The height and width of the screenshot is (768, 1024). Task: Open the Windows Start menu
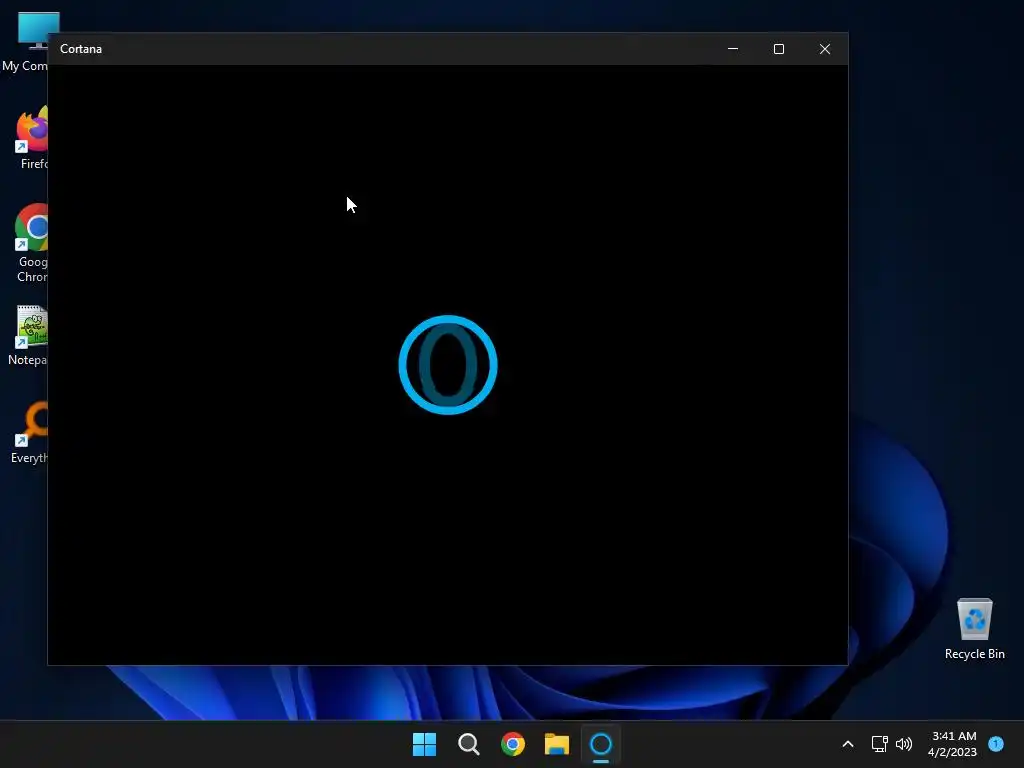pos(424,744)
